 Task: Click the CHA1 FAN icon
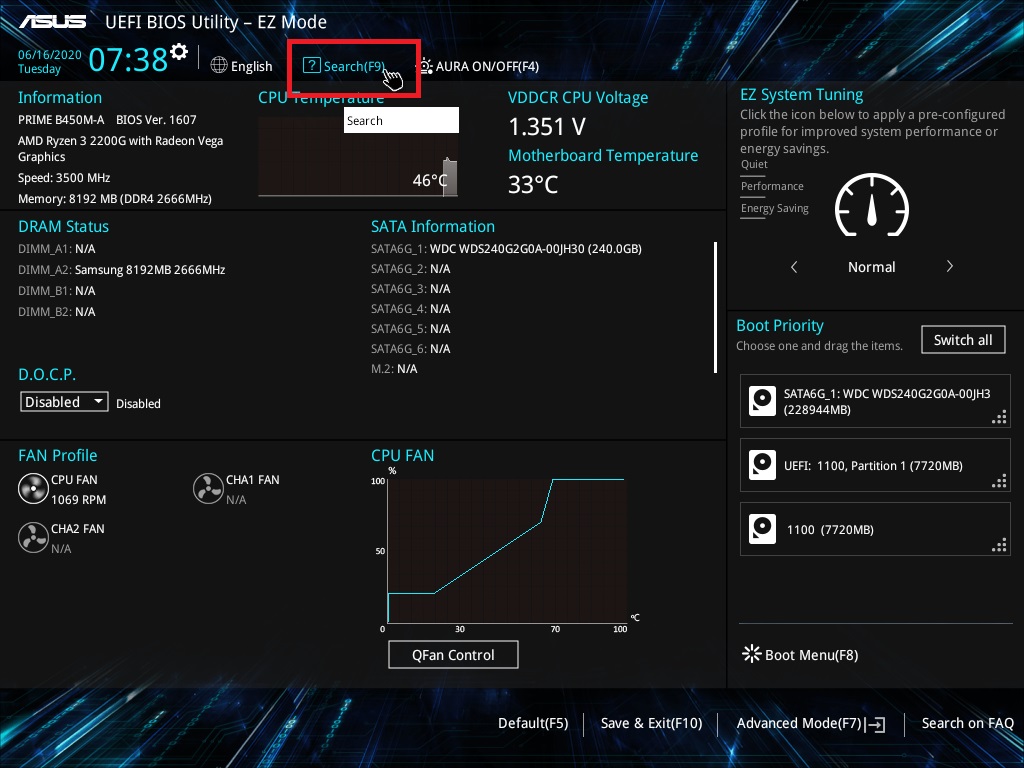208,488
